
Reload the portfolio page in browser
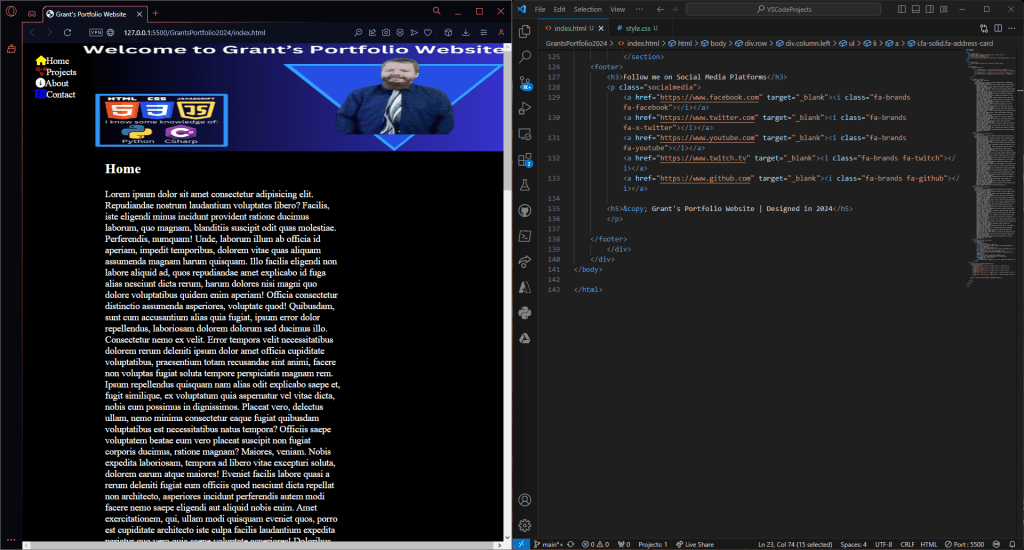[68, 32]
